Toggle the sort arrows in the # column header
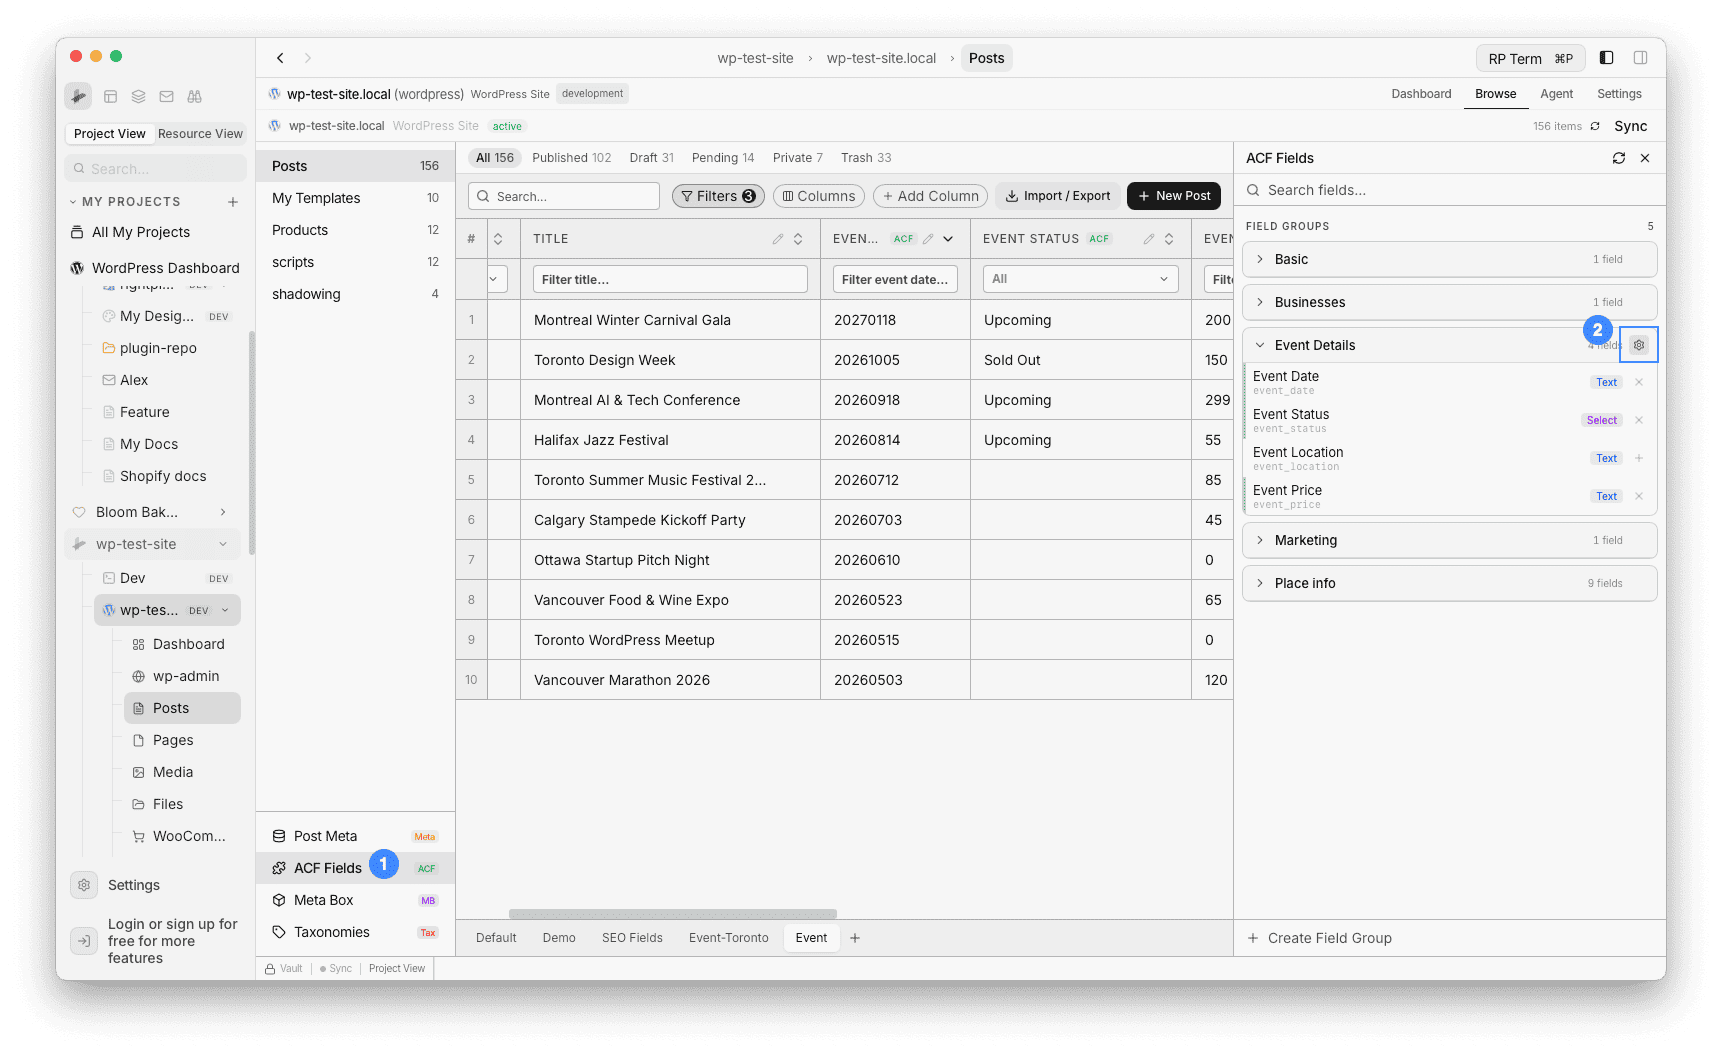Image resolution: width=1722 pixels, height=1054 pixels. [498, 239]
